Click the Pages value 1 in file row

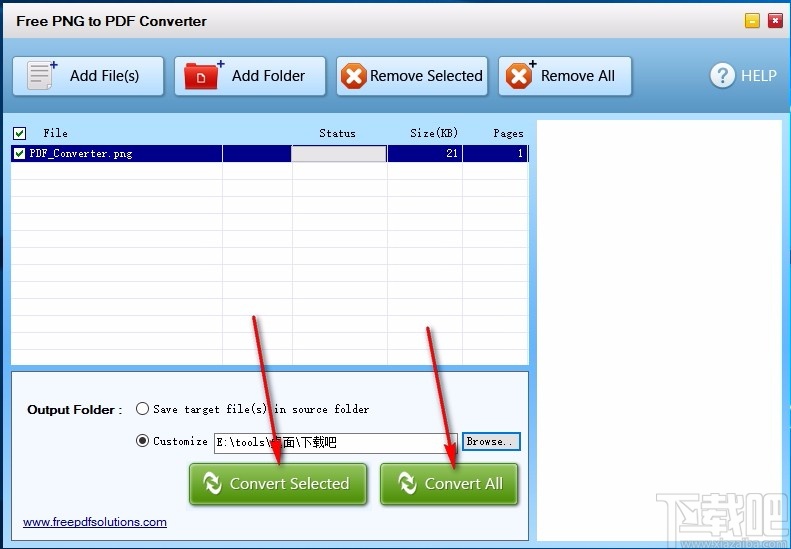pyautogui.click(x=520, y=153)
